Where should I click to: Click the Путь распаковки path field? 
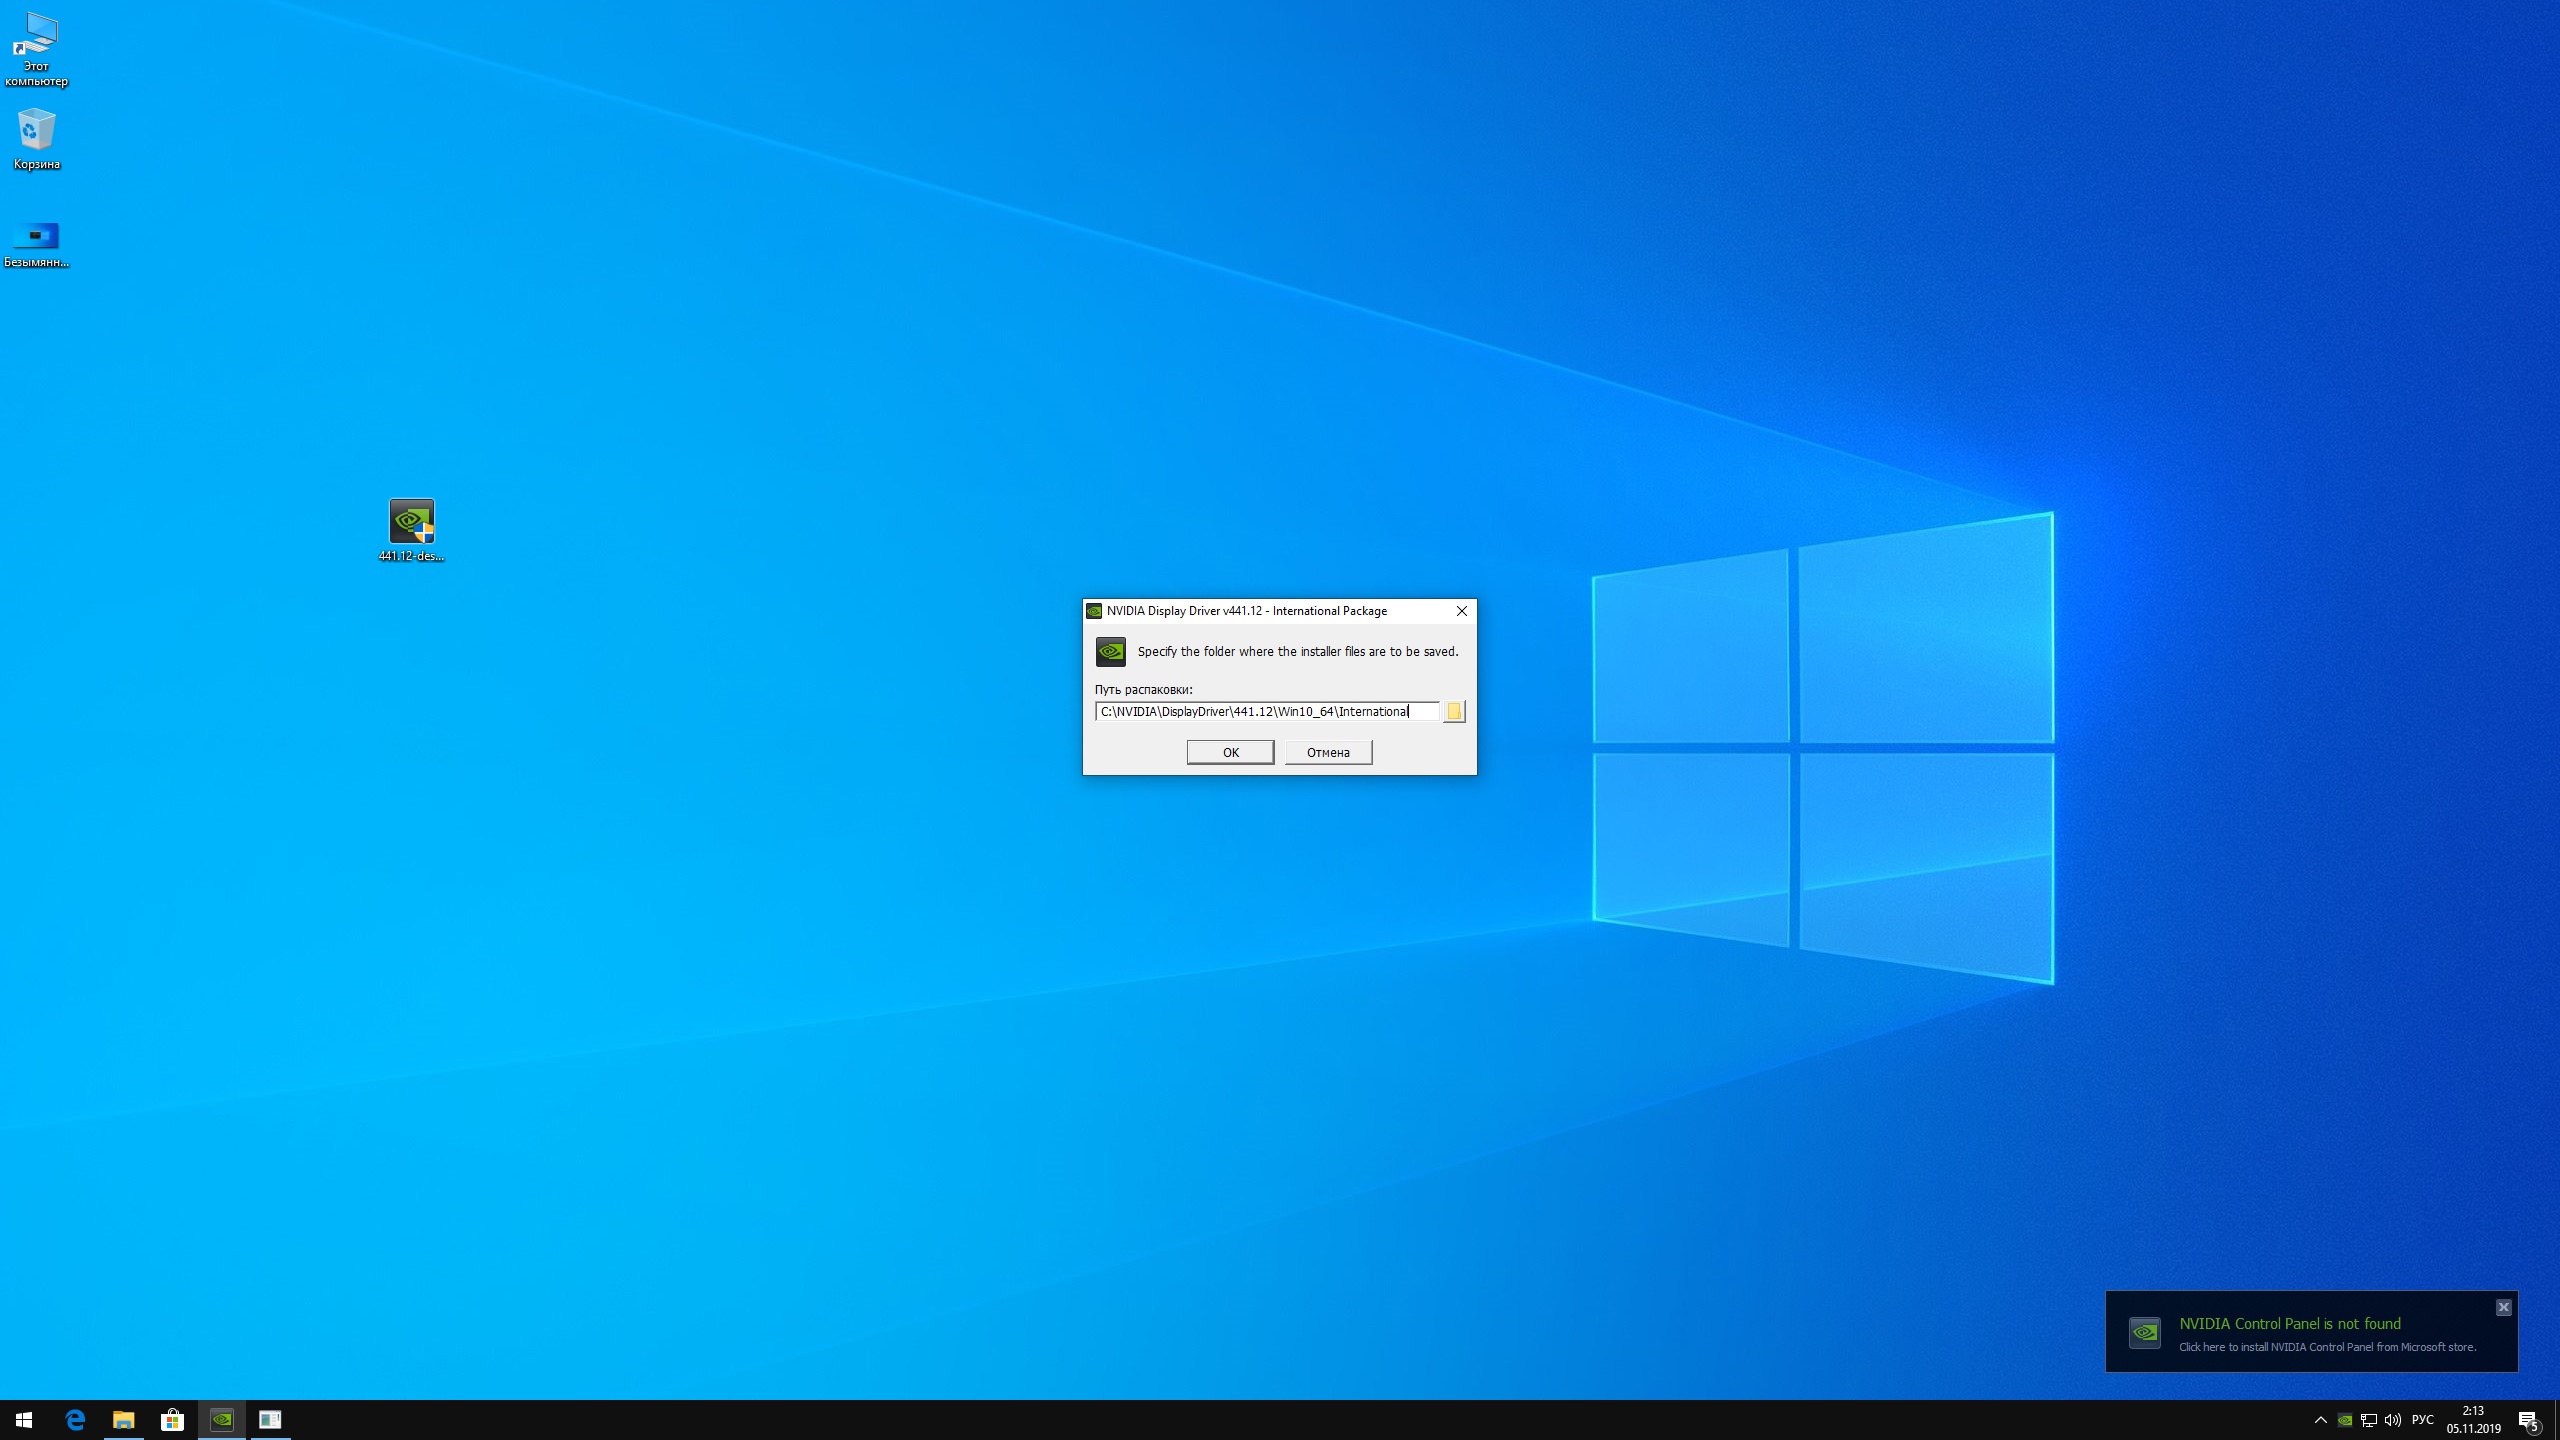(x=1266, y=711)
